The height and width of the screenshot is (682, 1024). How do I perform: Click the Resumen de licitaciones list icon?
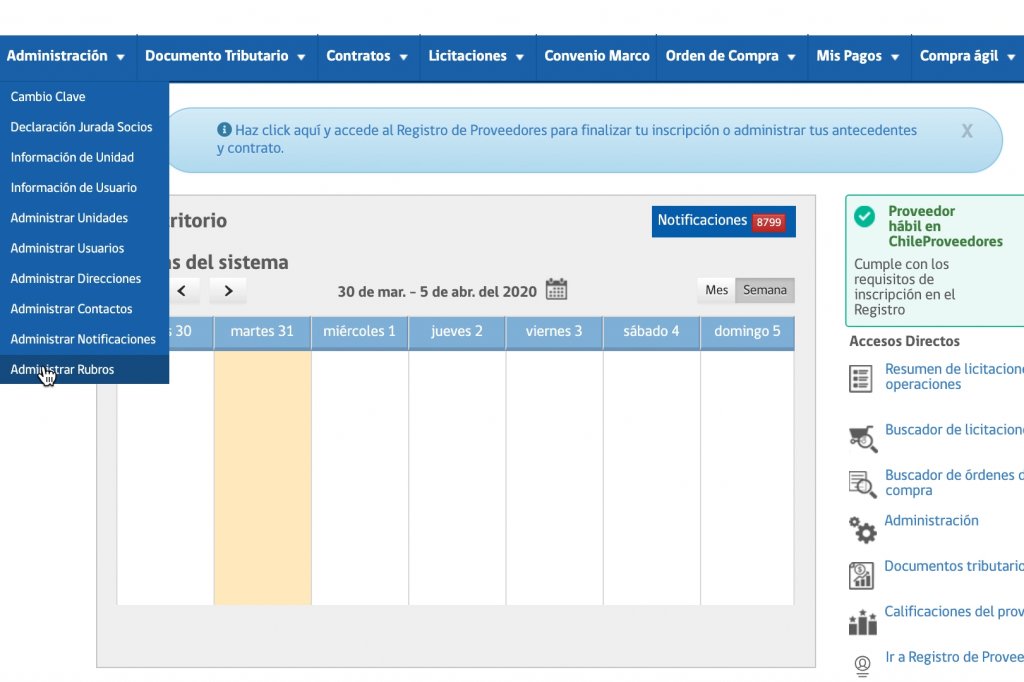tap(860, 378)
